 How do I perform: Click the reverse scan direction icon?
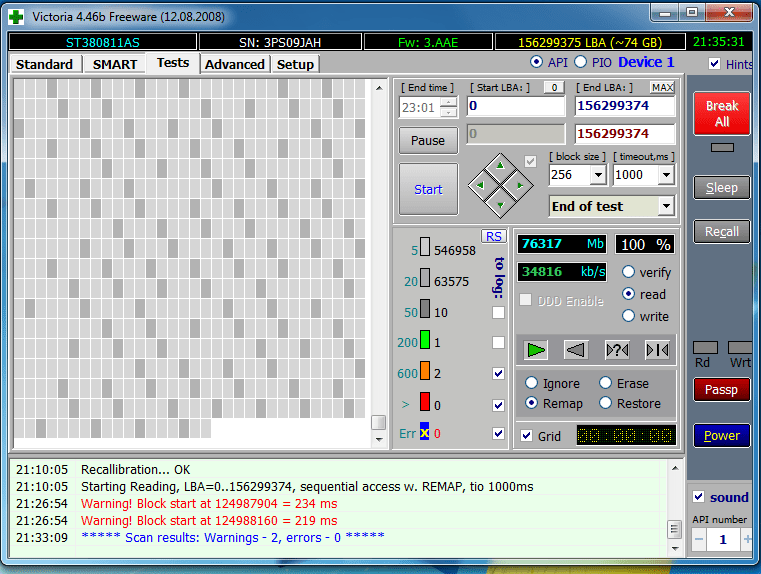coord(576,349)
